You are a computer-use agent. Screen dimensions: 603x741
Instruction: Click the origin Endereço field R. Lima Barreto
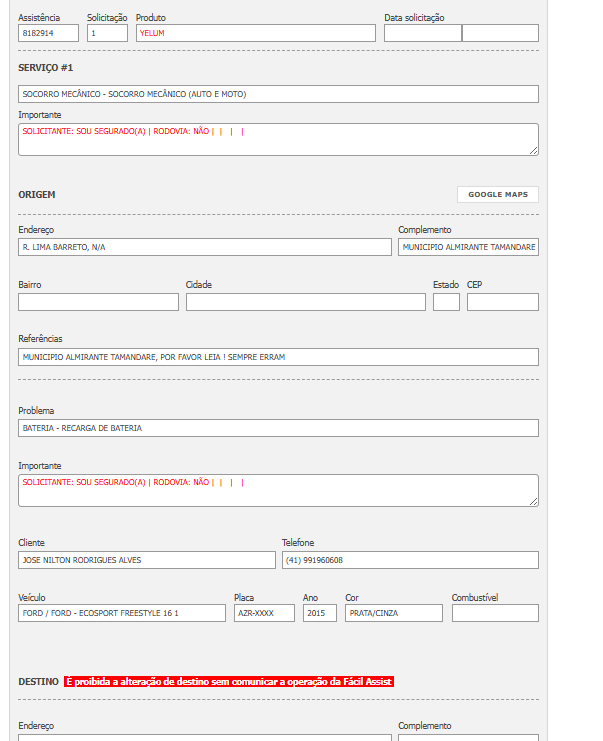pos(205,247)
